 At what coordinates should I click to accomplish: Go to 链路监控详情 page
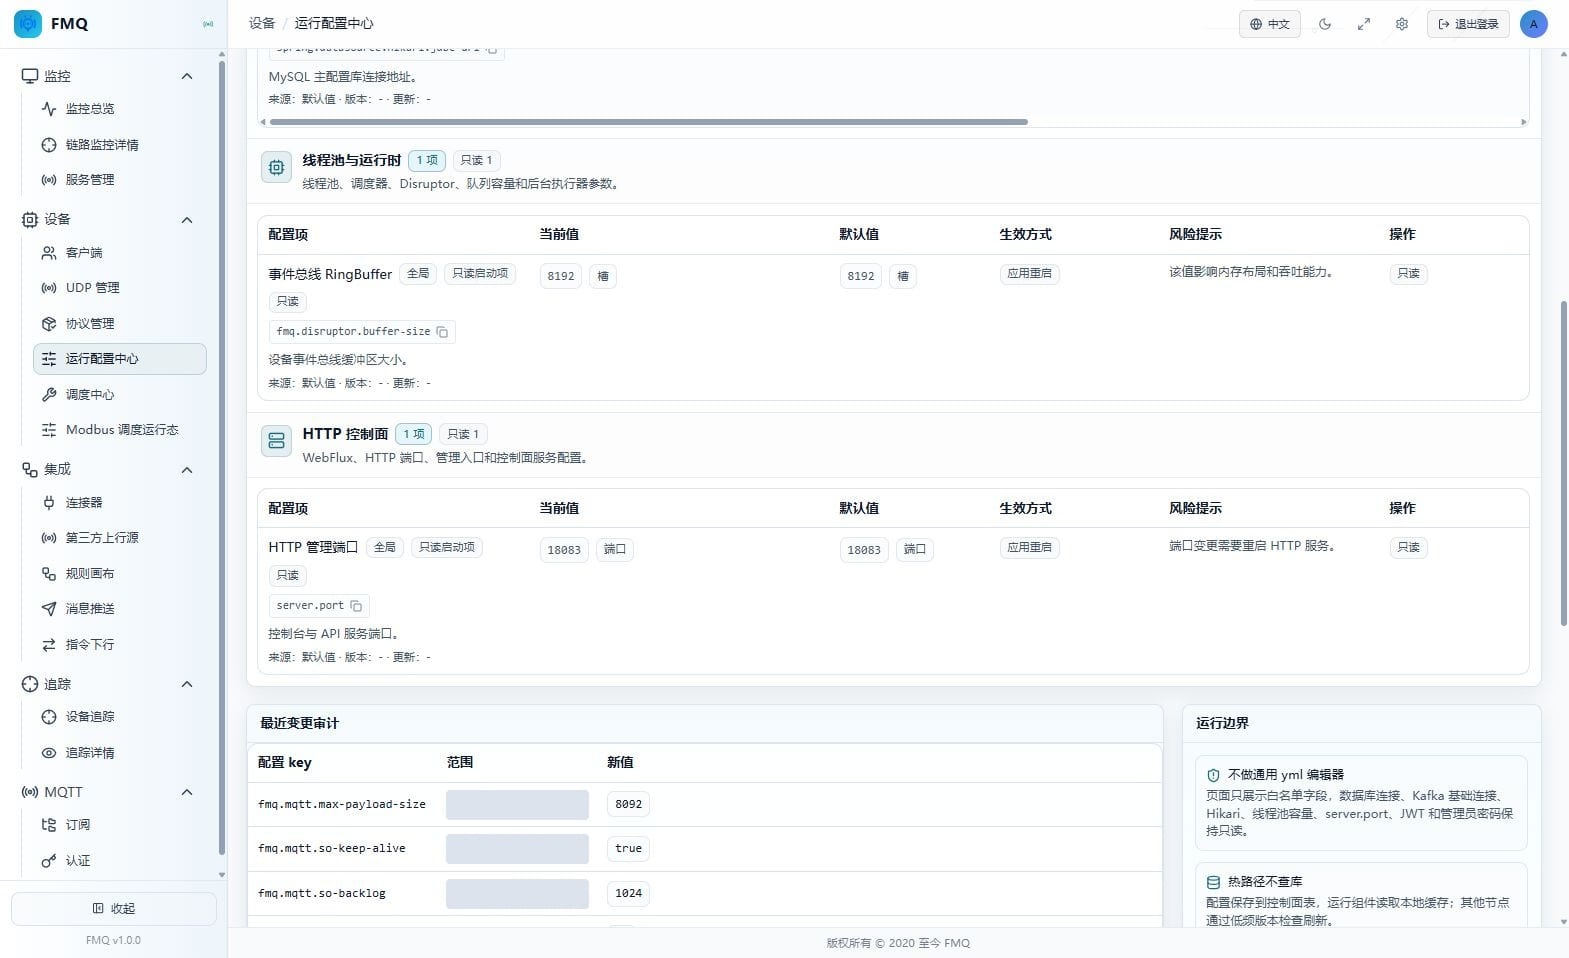point(120,145)
